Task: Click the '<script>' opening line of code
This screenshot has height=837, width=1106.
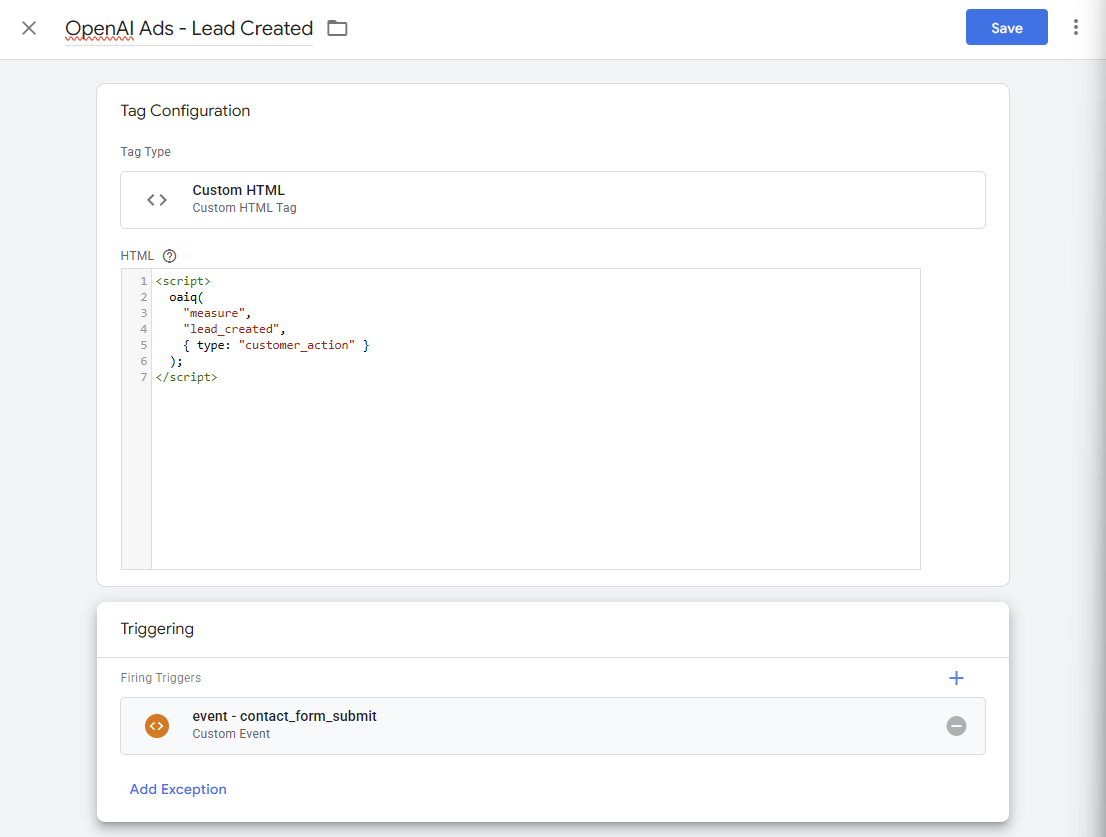Action: (x=183, y=281)
